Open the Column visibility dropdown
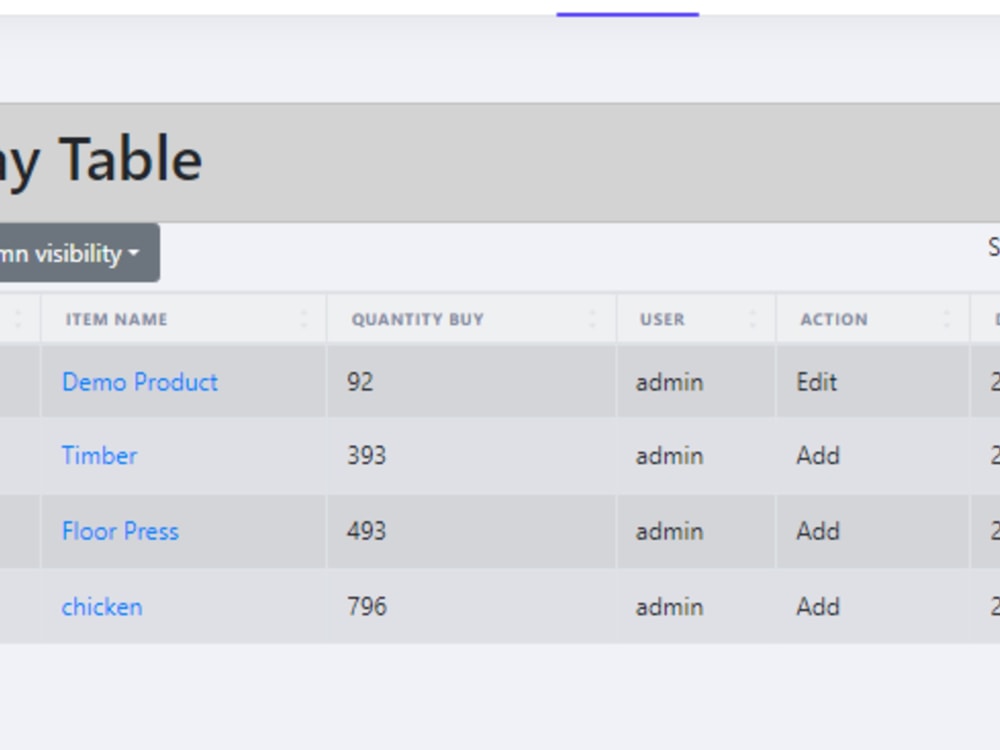 78,253
